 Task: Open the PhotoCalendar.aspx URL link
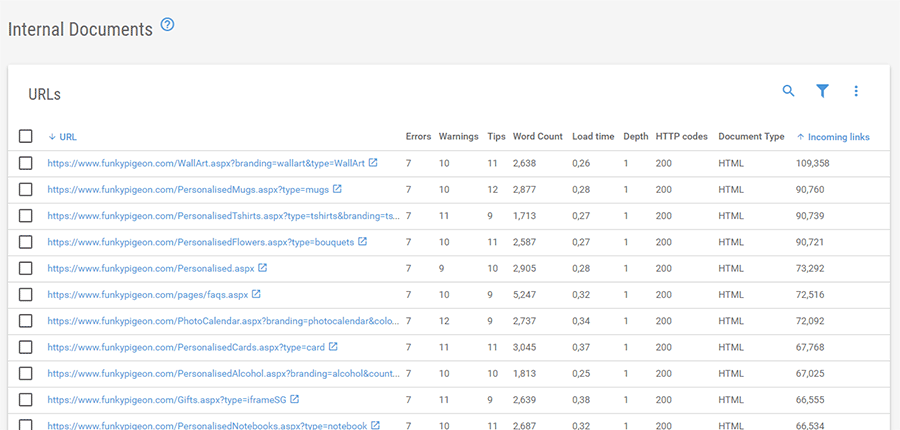tap(224, 321)
